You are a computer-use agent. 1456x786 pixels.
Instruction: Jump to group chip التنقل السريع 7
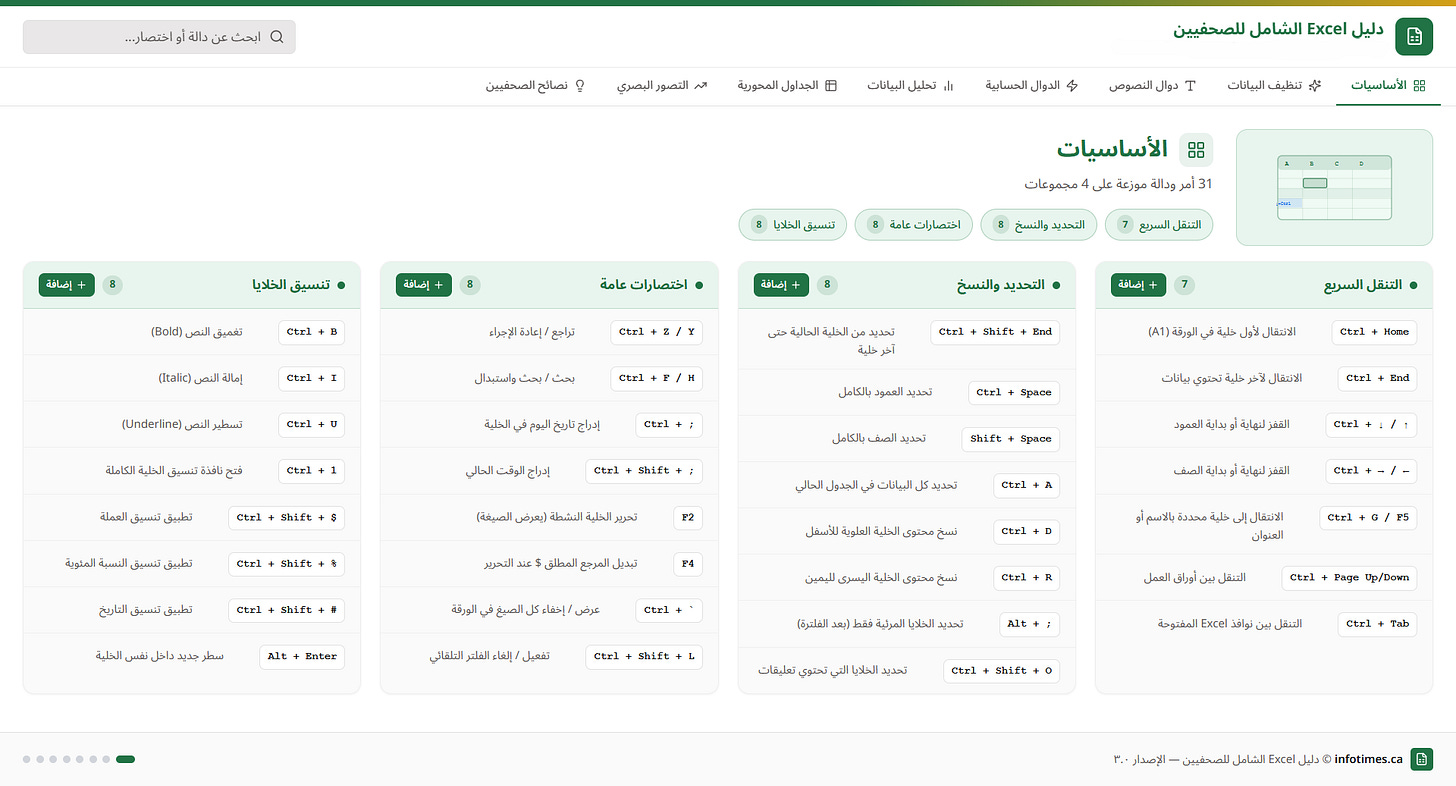click(1160, 225)
